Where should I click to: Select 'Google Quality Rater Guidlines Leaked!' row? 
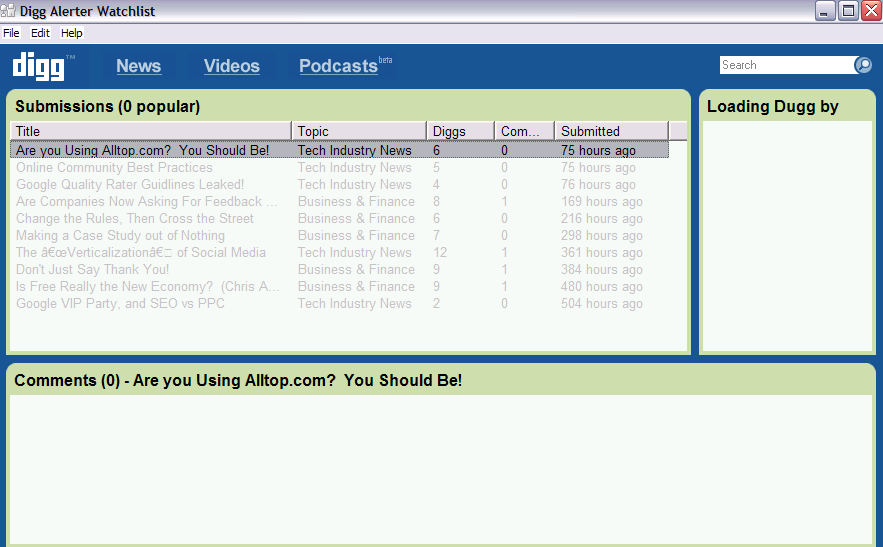click(340, 184)
